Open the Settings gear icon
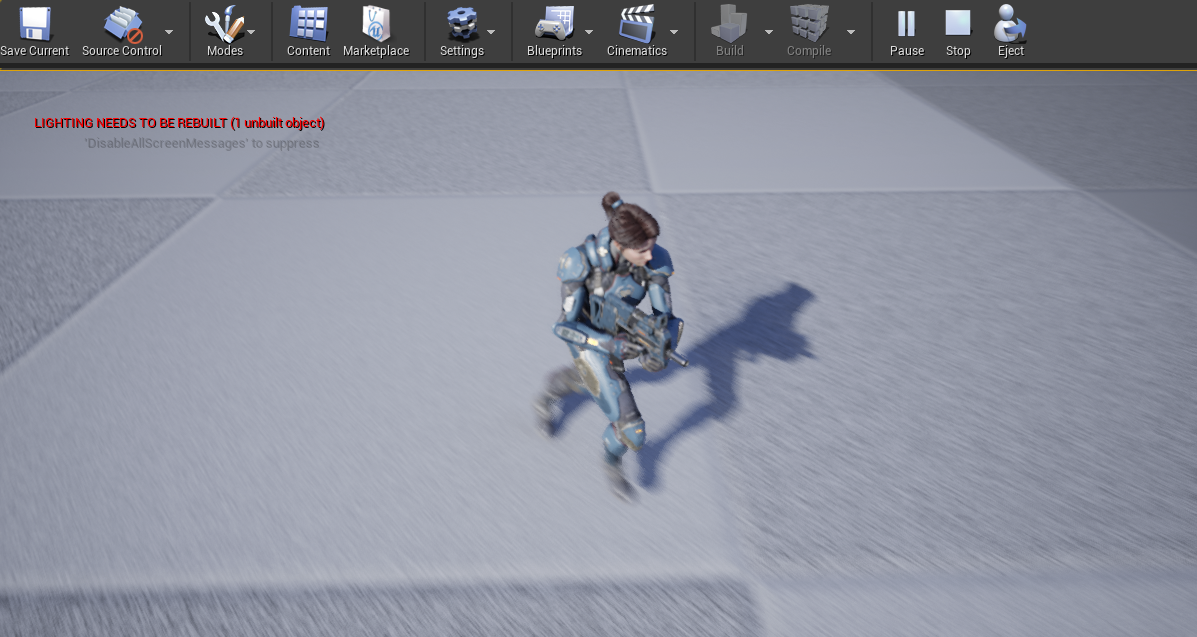The width and height of the screenshot is (1197, 637). pyautogui.click(x=462, y=24)
